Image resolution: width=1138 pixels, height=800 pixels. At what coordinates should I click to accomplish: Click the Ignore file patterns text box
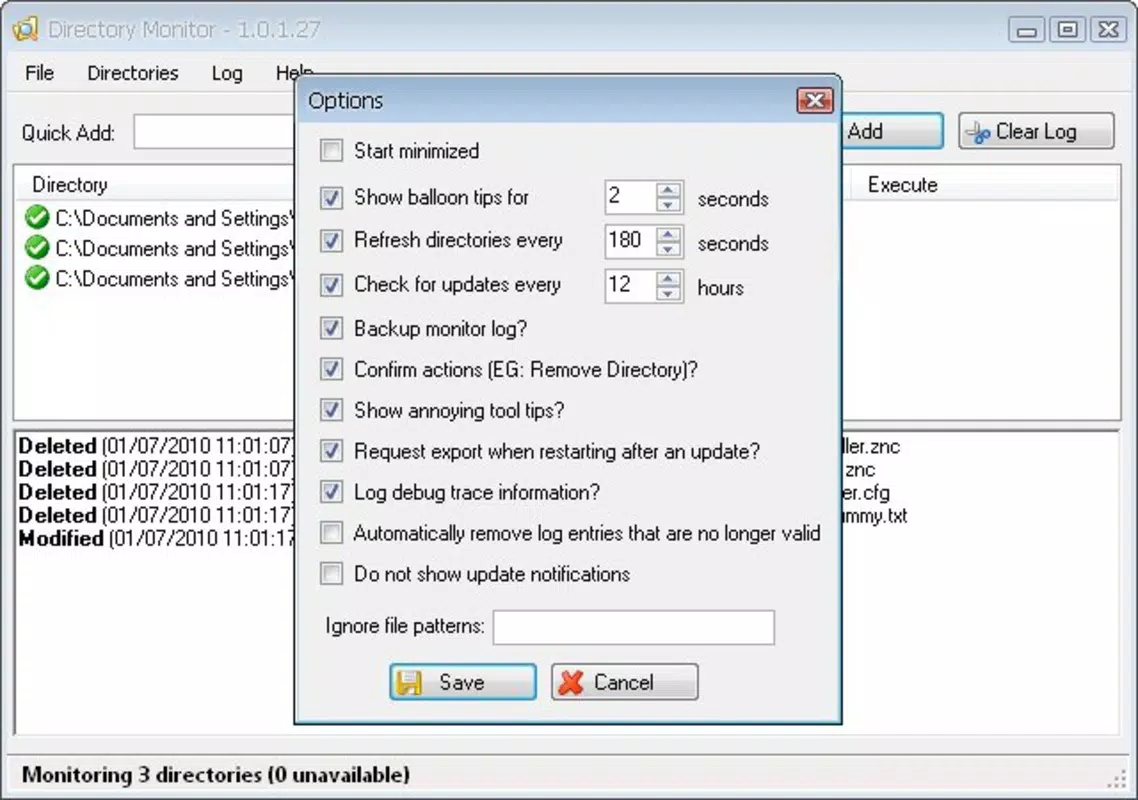[x=634, y=627]
